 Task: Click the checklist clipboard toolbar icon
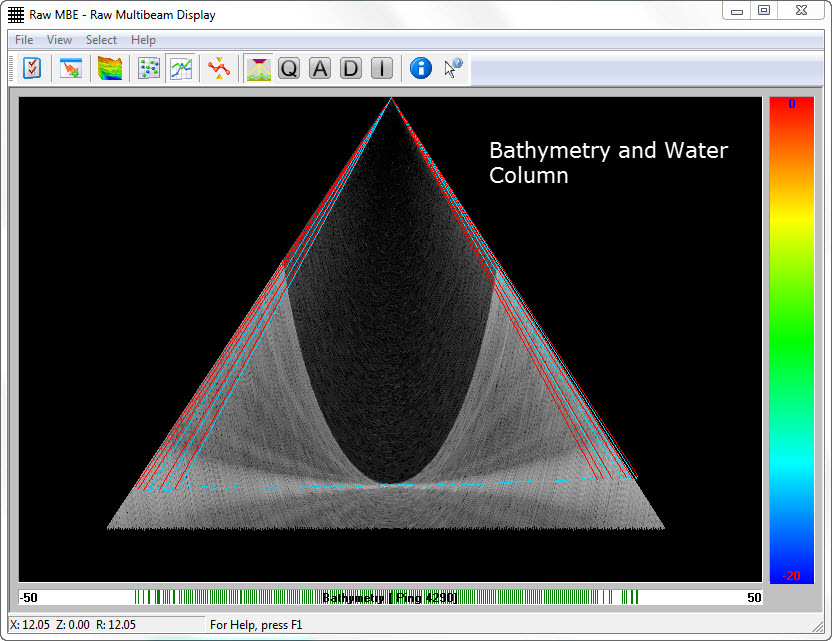(x=32, y=68)
